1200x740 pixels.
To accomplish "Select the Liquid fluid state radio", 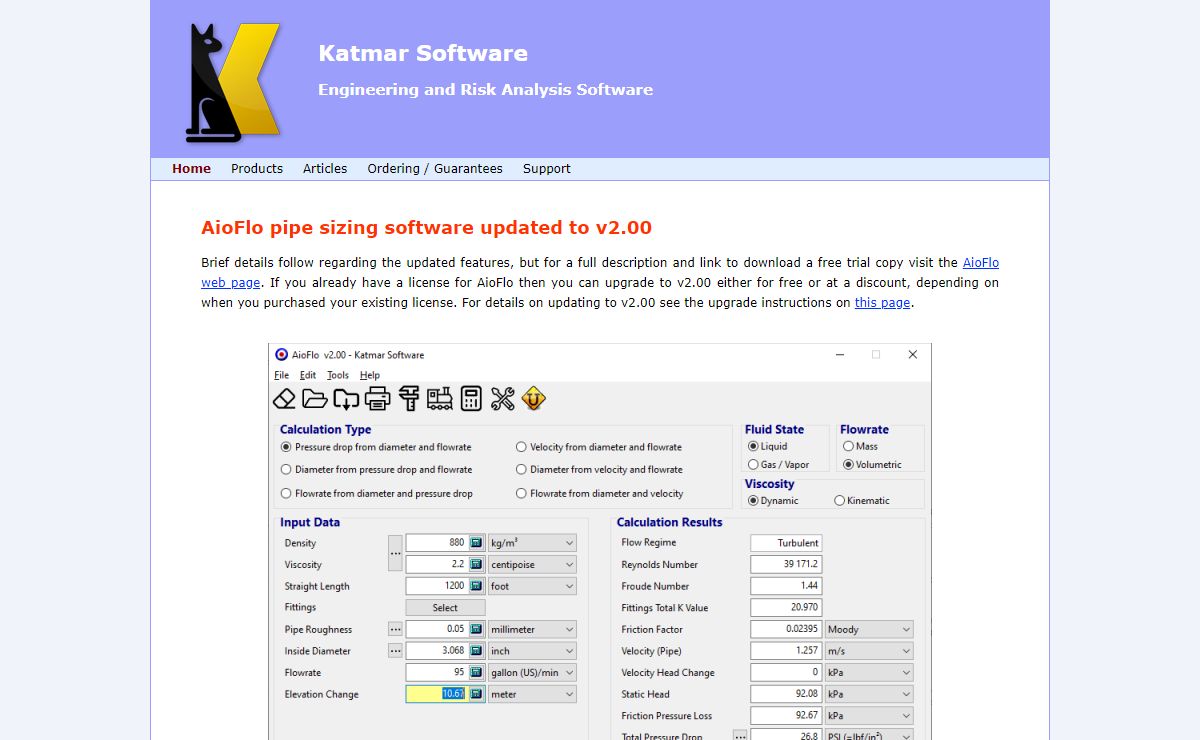I will pos(767,446).
